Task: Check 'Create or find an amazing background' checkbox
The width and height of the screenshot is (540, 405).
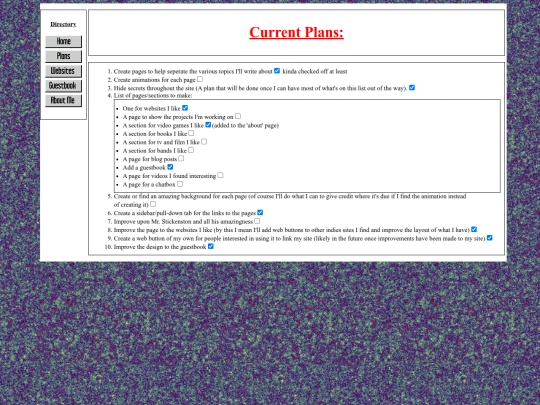Action: click(153, 204)
